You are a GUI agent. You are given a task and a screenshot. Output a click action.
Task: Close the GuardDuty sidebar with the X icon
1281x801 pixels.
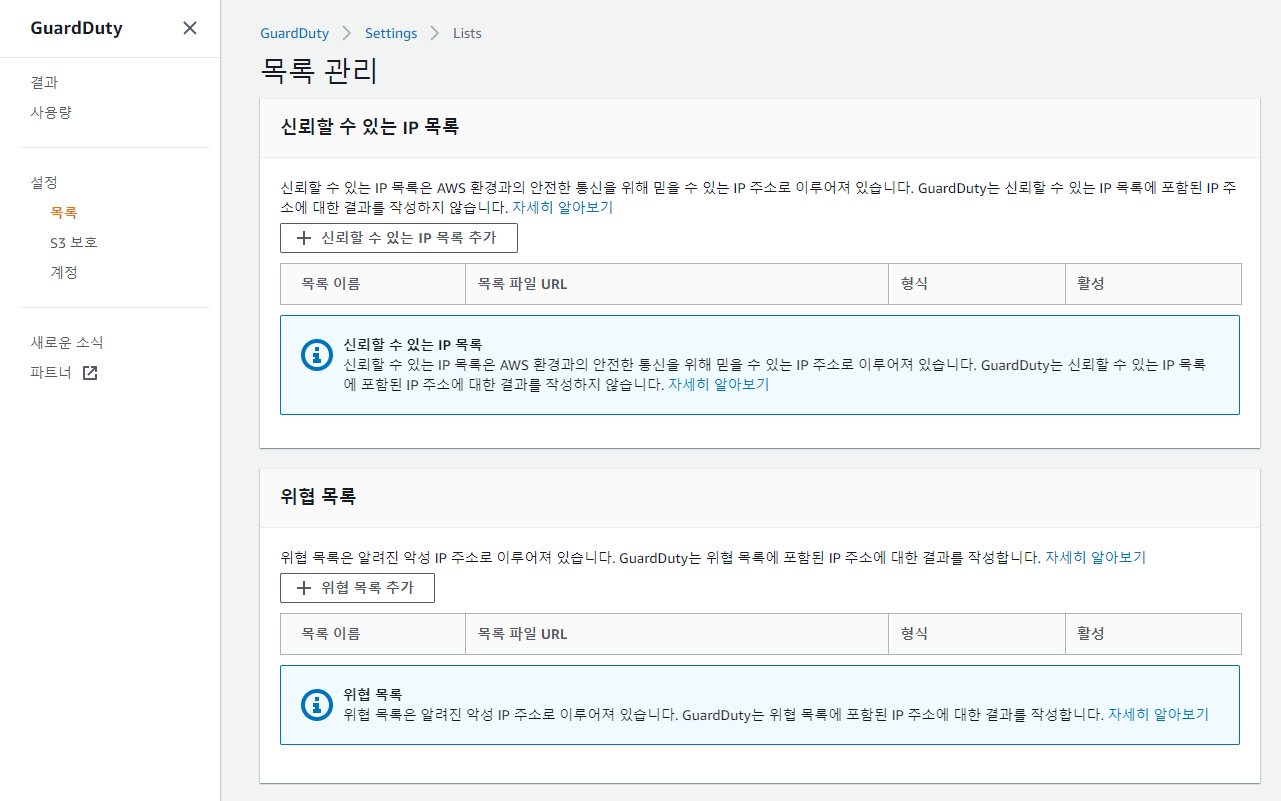coord(190,28)
